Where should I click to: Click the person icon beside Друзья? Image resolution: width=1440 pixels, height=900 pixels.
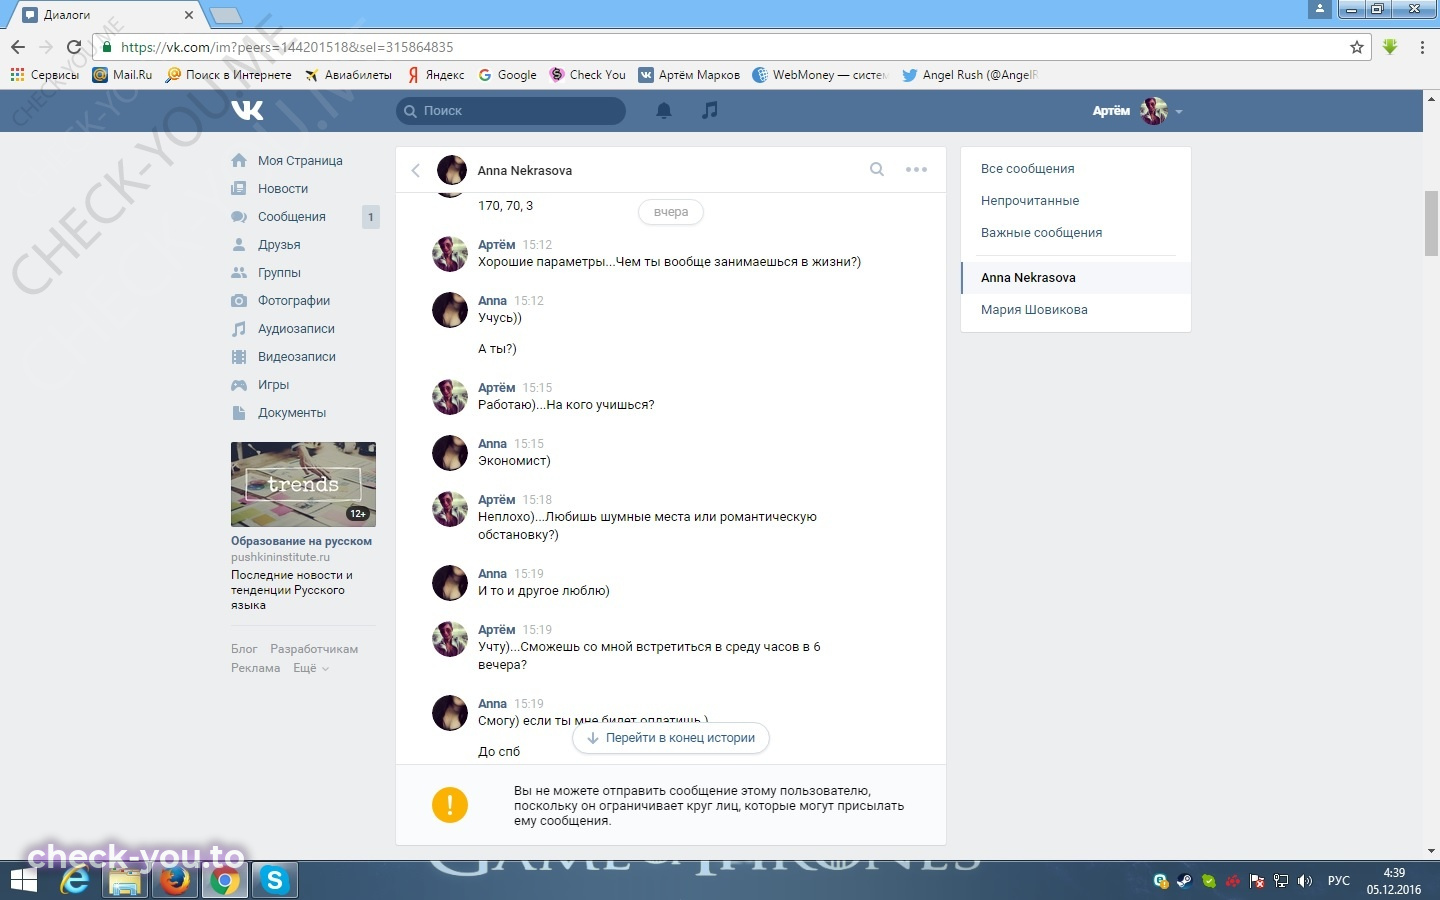(239, 244)
